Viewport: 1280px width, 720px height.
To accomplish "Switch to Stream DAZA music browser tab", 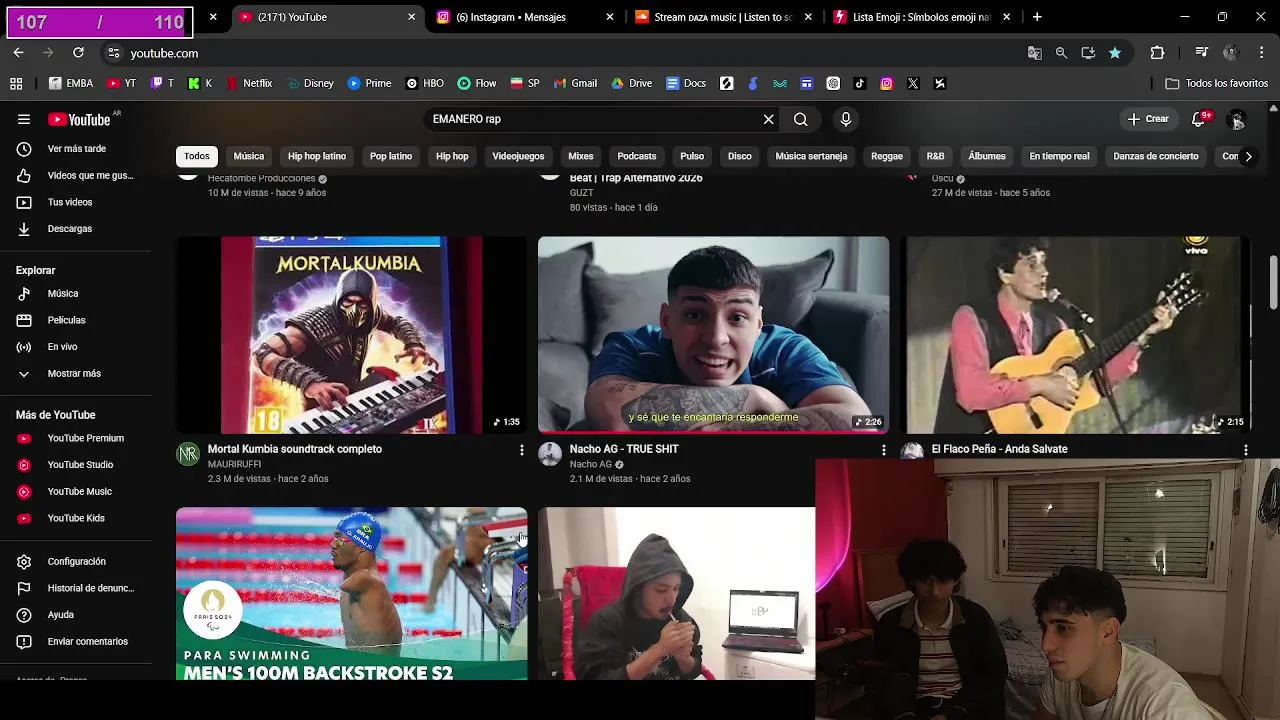I will 723,17.
